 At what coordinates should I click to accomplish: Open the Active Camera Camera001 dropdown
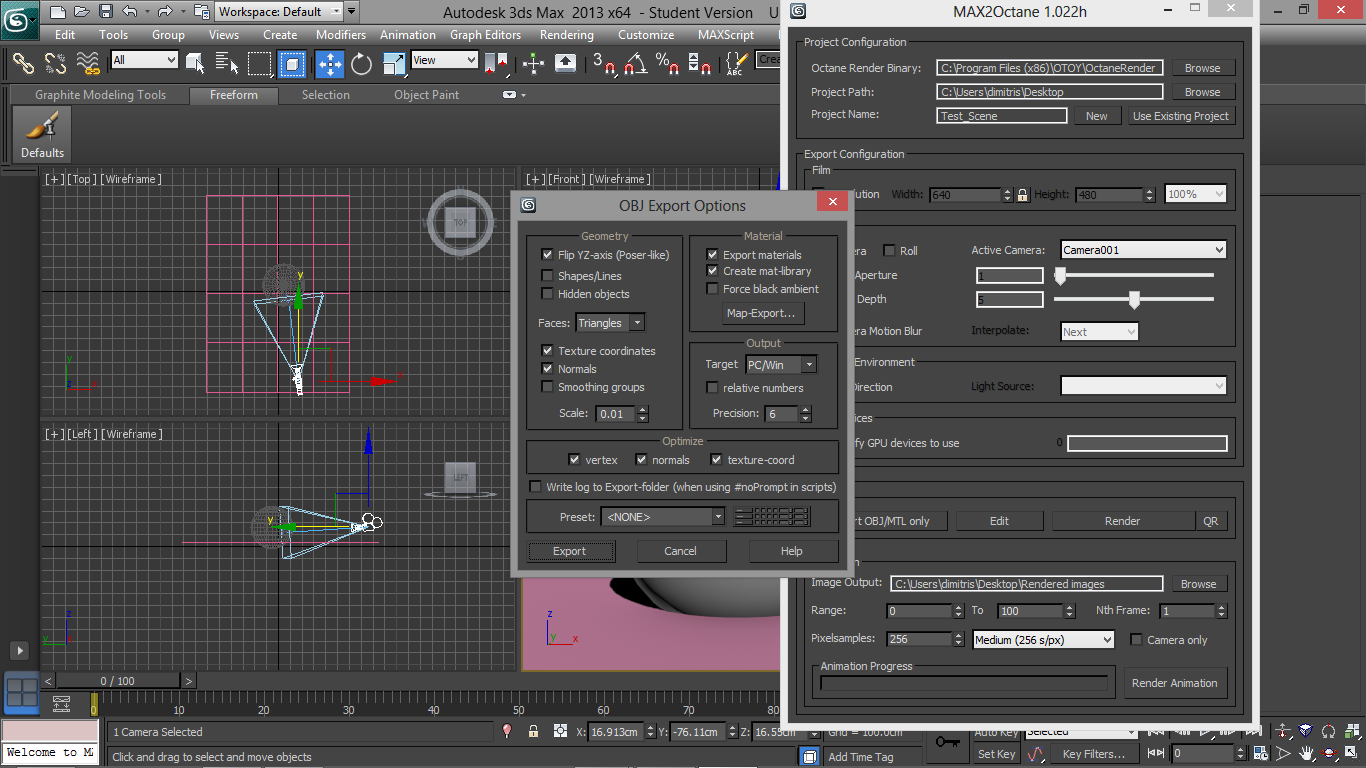click(x=1143, y=250)
